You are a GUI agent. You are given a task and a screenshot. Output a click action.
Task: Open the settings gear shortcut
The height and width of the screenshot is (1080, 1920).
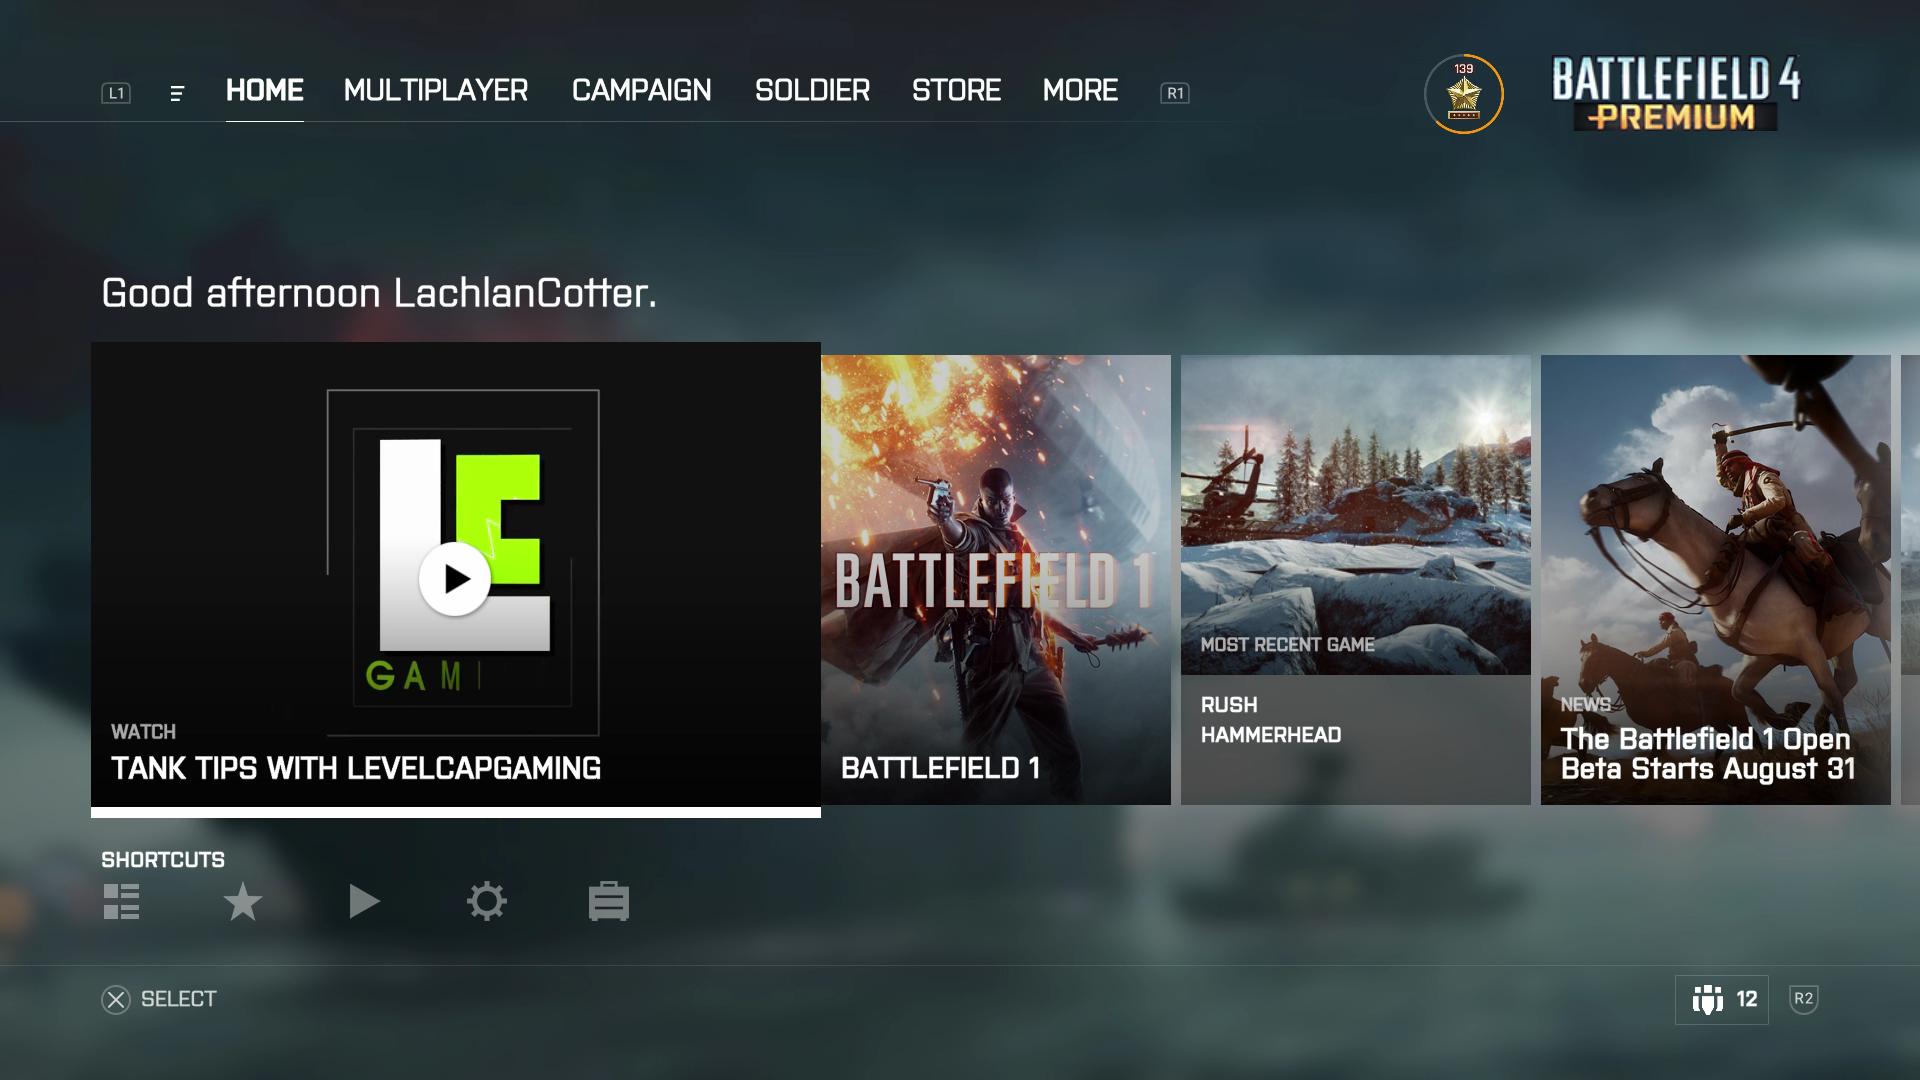click(487, 902)
